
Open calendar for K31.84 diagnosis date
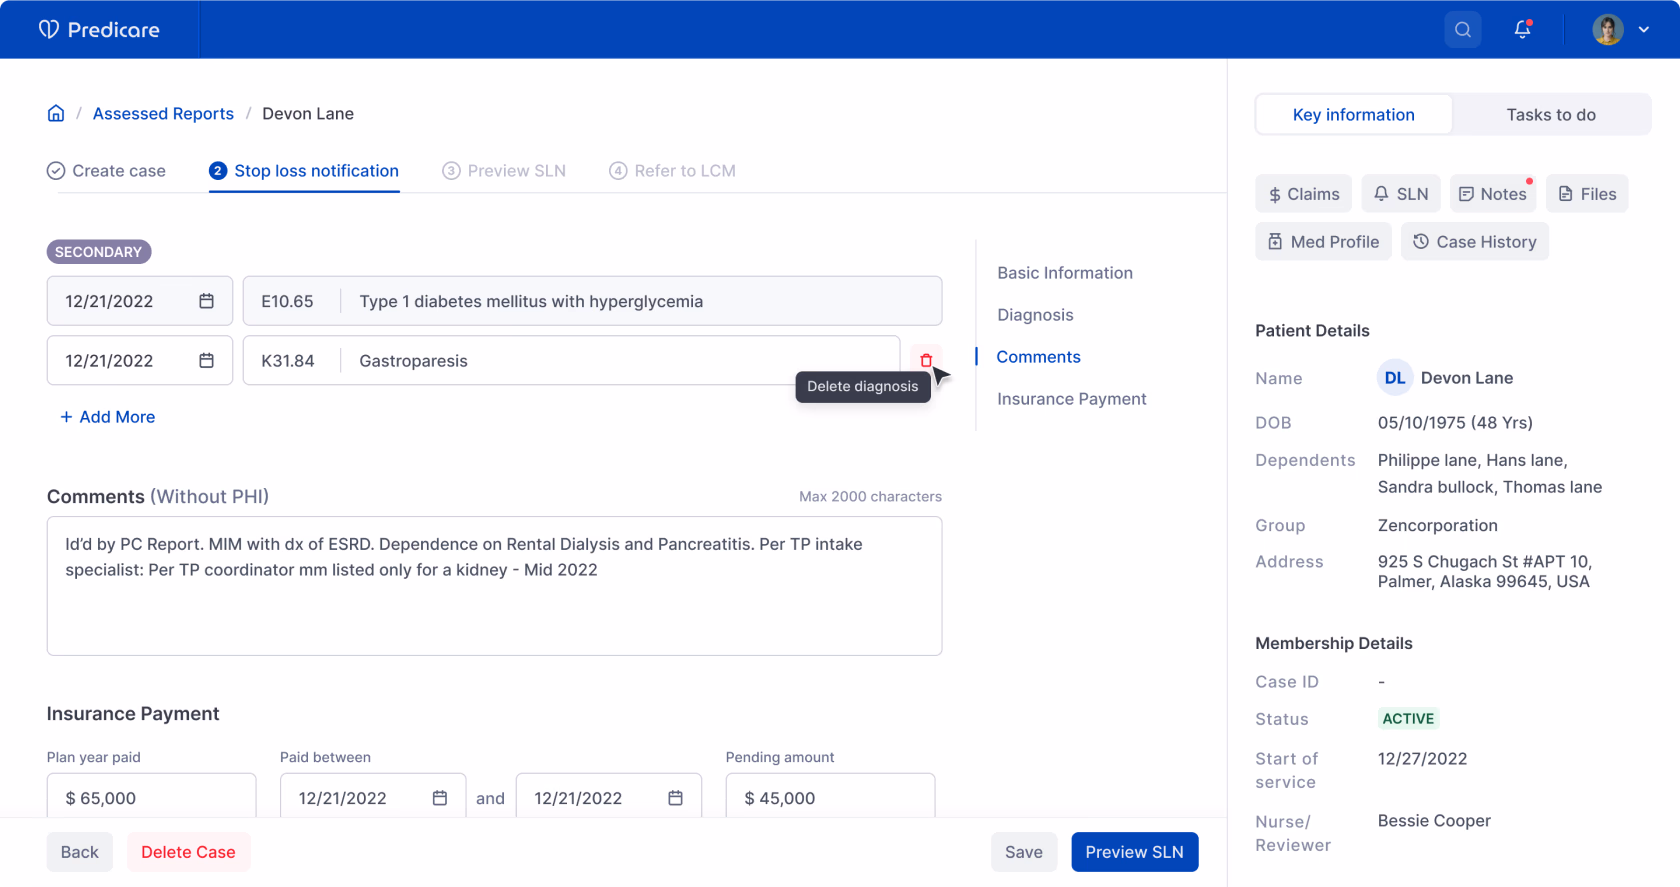[206, 360]
